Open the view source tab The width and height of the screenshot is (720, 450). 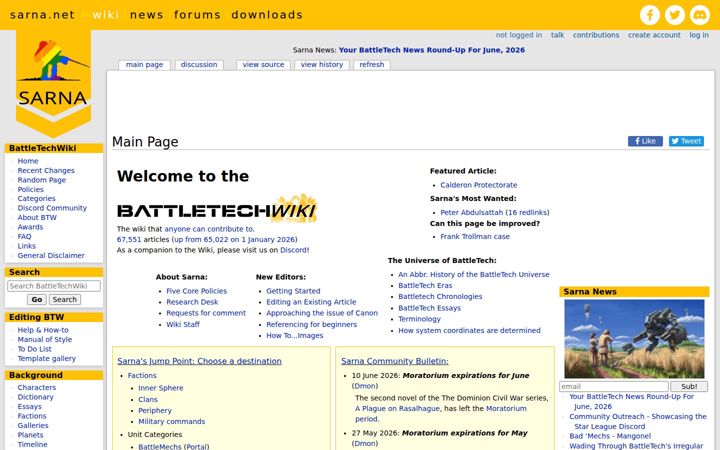(264, 65)
